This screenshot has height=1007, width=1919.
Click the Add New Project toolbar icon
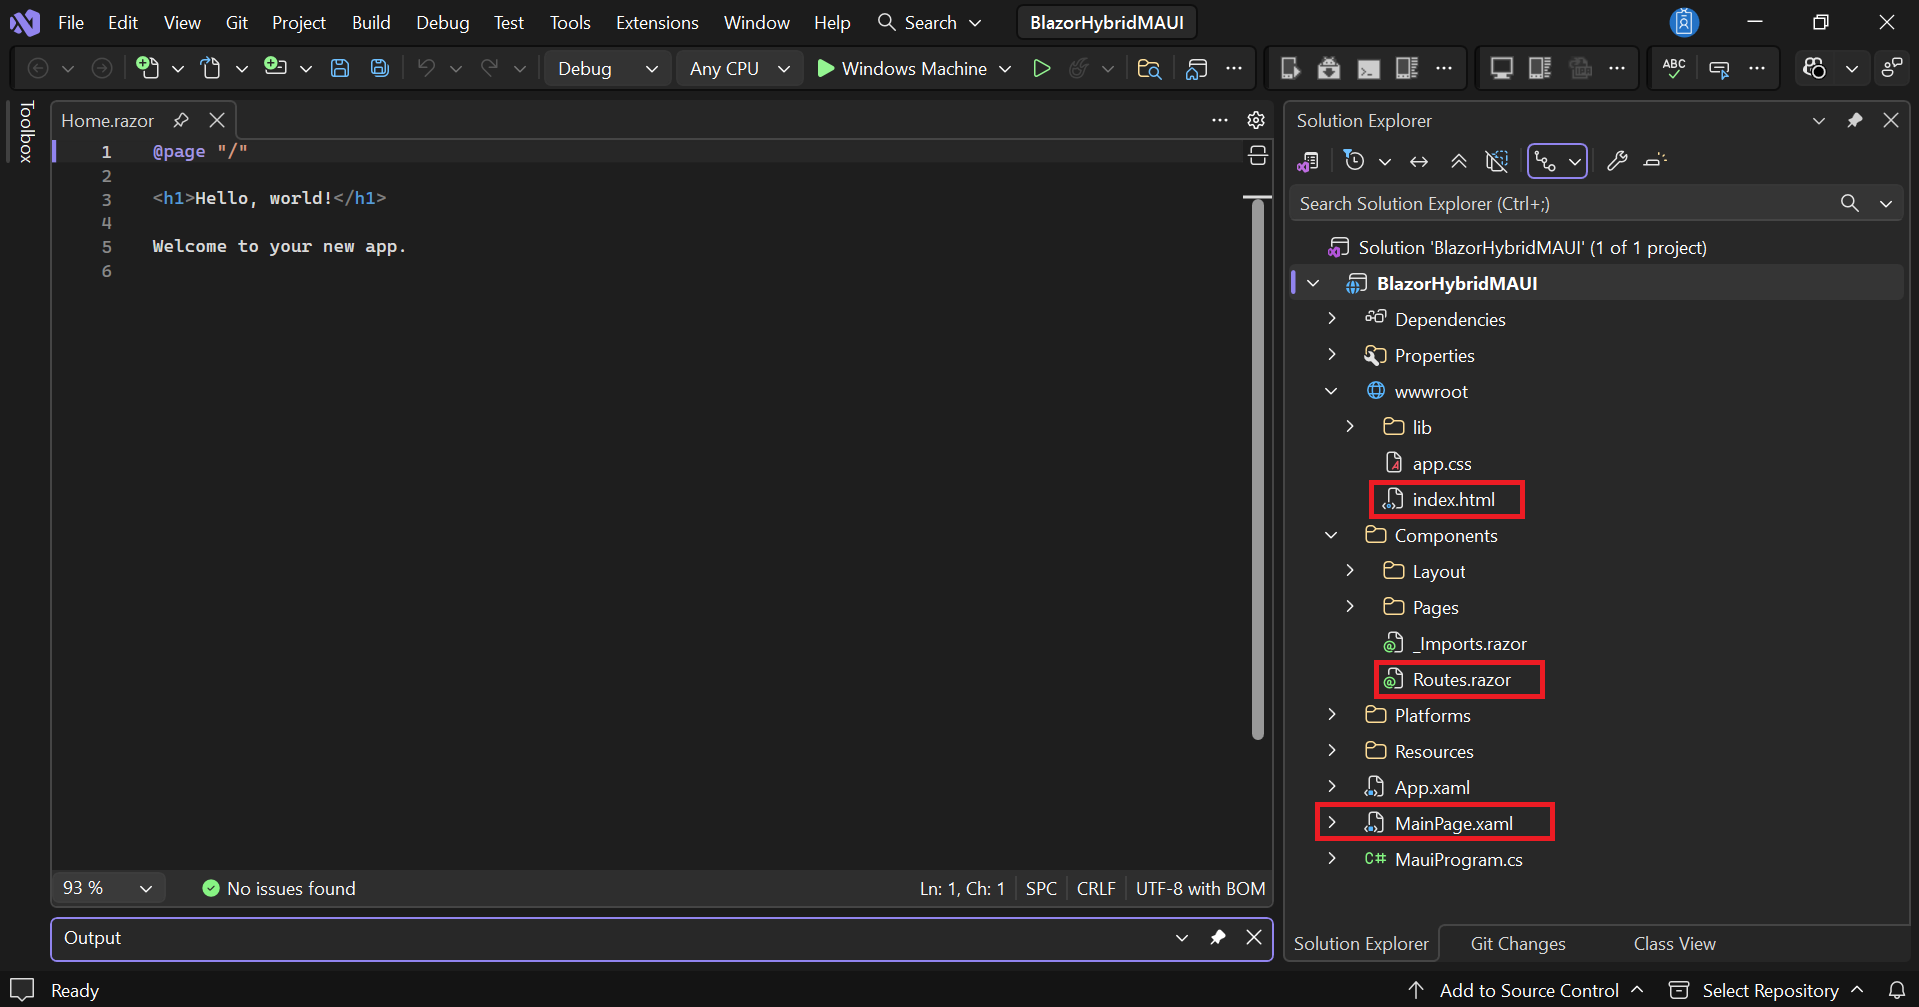point(275,67)
